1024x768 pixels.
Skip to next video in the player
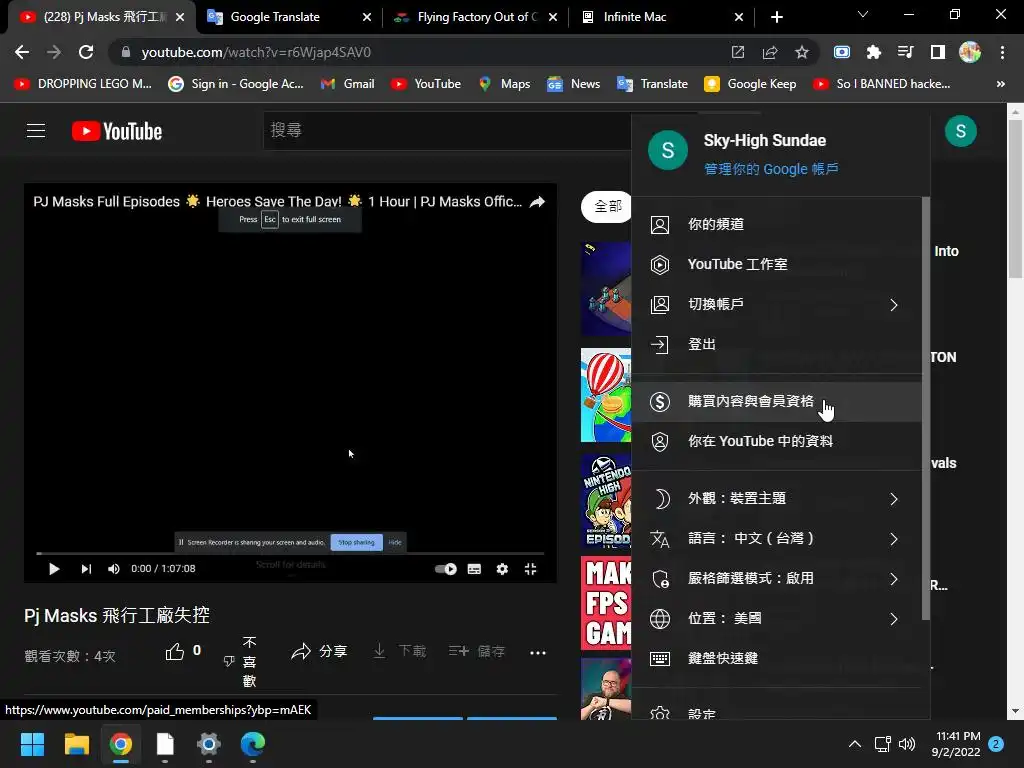click(x=86, y=569)
